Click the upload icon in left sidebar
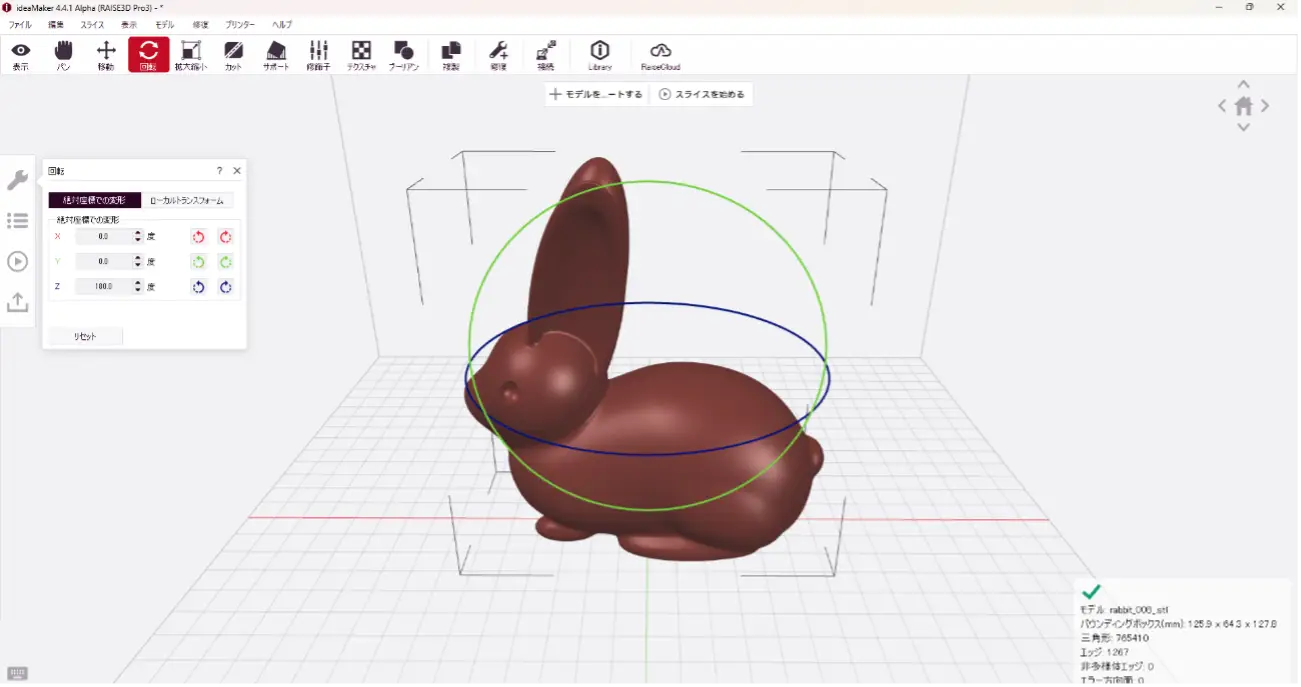The height and width of the screenshot is (687, 1301). pos(17,302)
